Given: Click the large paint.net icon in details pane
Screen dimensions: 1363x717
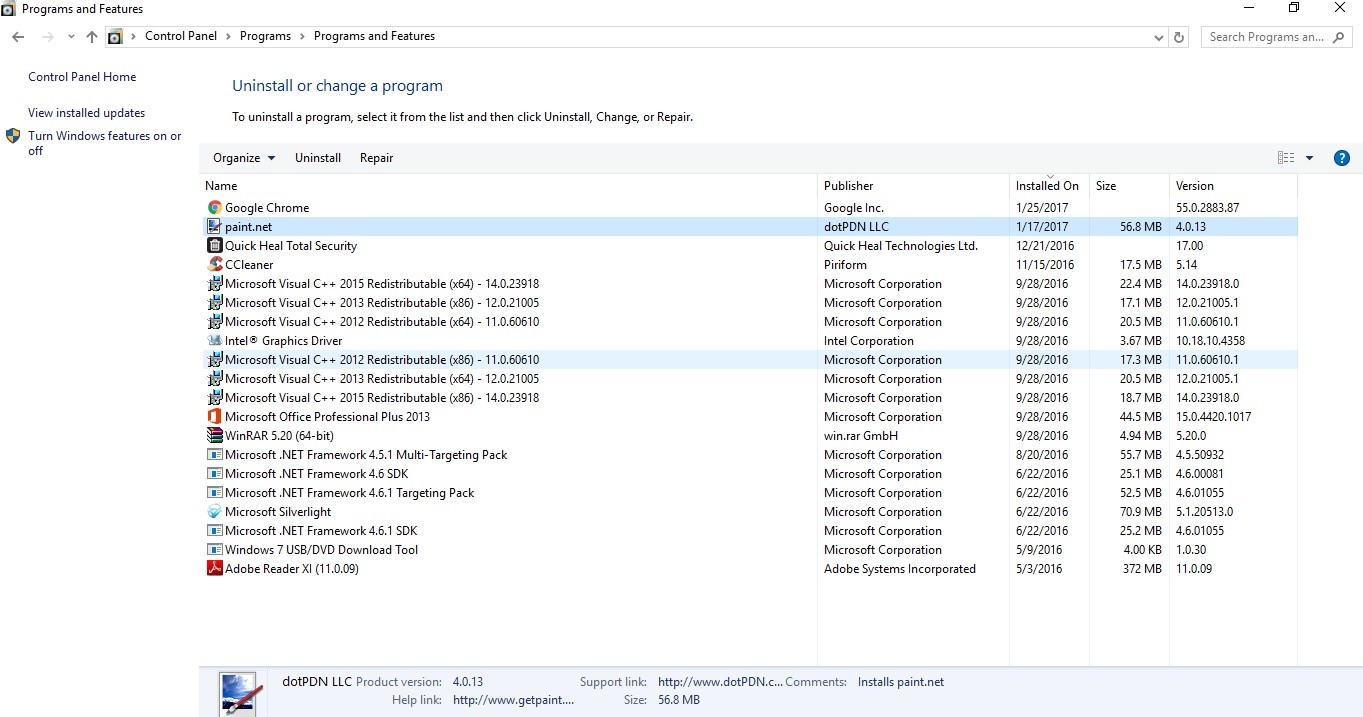Looking at the screenshot, I should [x=240, y=694].
